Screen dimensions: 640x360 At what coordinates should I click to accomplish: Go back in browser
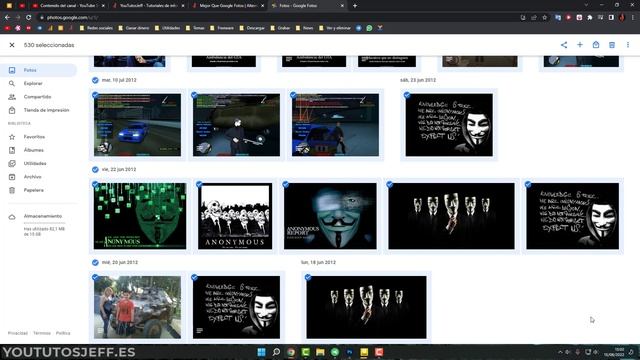pyautogui.click(x=7, y=18)
